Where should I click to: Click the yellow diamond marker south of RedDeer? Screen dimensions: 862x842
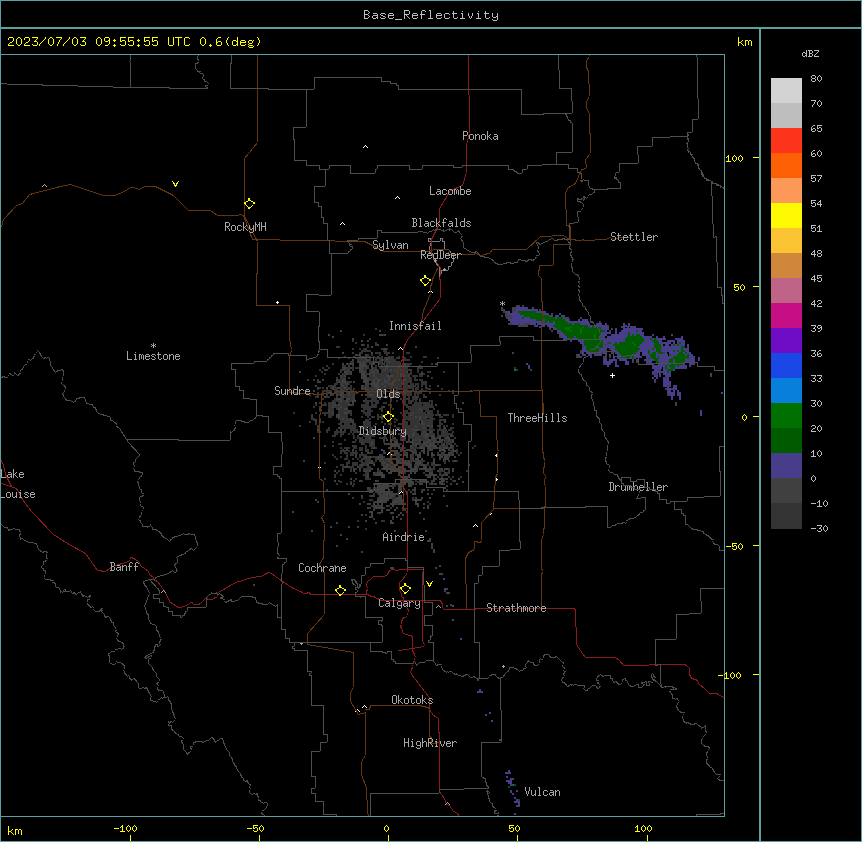(x=426, y=281)
